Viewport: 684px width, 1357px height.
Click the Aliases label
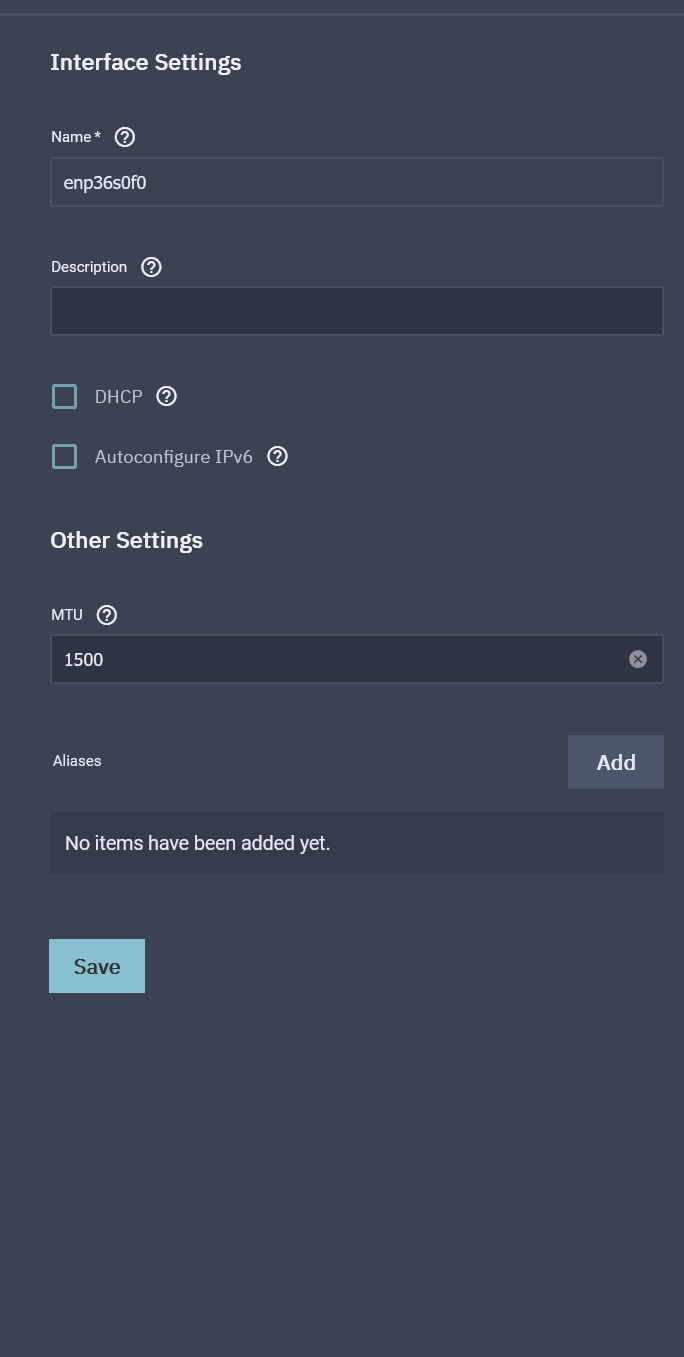[x=77, y=761]
